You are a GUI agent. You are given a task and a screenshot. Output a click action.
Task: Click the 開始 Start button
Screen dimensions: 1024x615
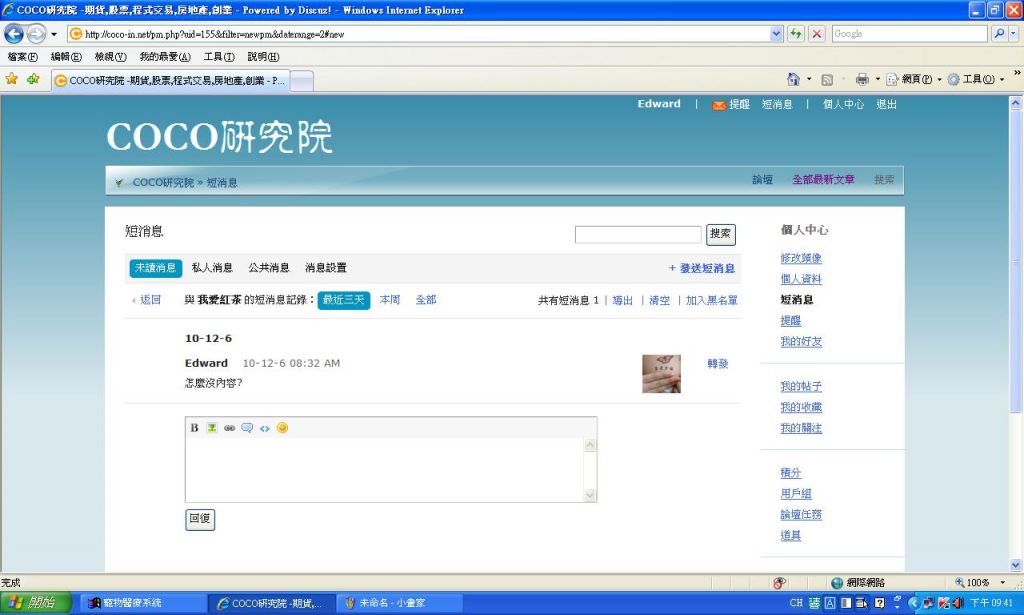pyautogui.click(x=35, y=603)
